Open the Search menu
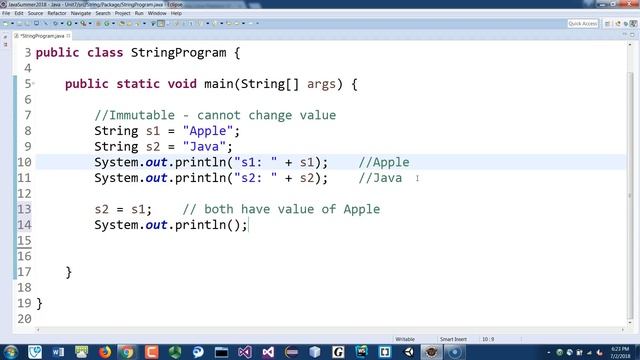Viewport: 640px width, 360px height. pyautogui.click(x=103, y=13)
